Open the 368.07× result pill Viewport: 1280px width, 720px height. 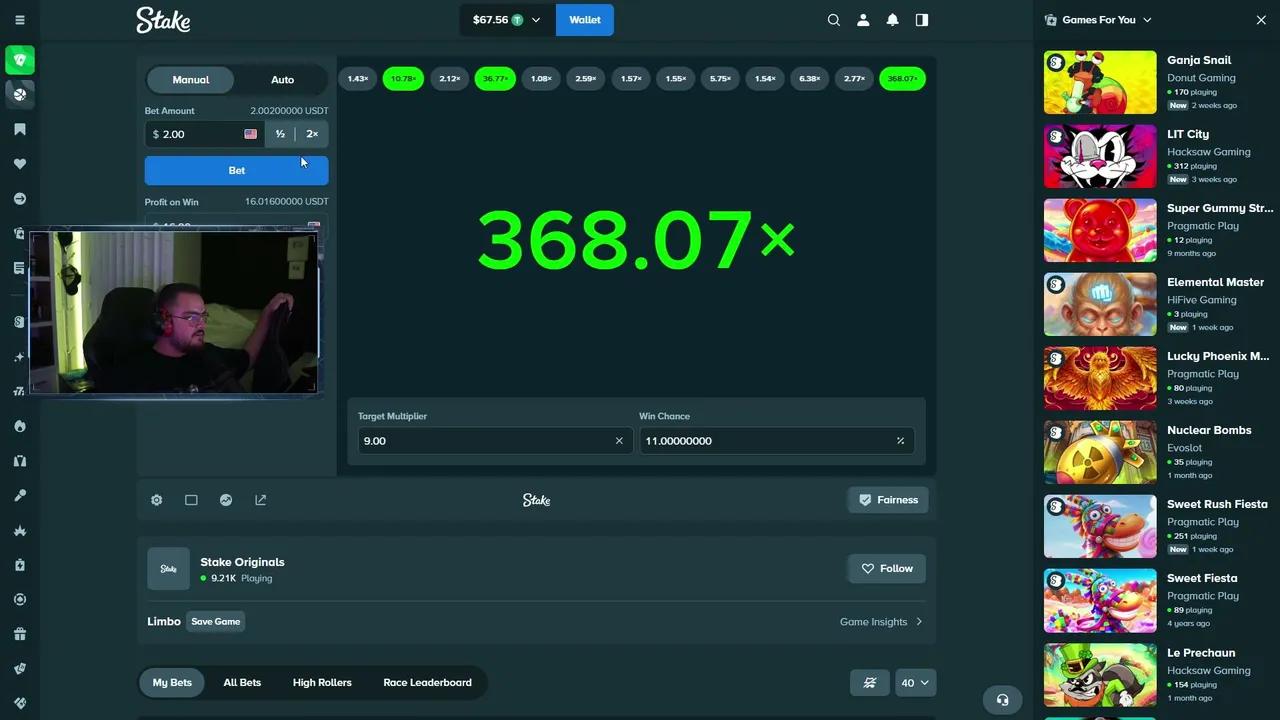click(x=902, y=79)
